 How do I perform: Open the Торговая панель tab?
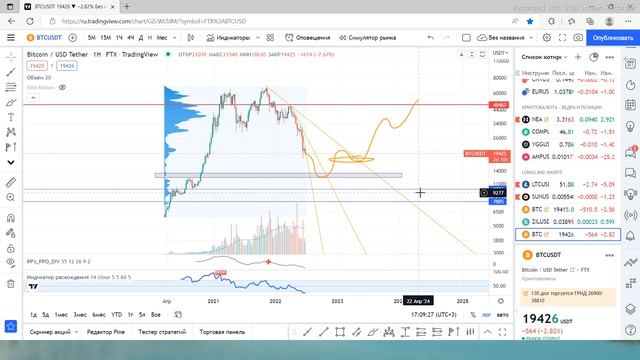pyautogui.click(x=222, y=332)
